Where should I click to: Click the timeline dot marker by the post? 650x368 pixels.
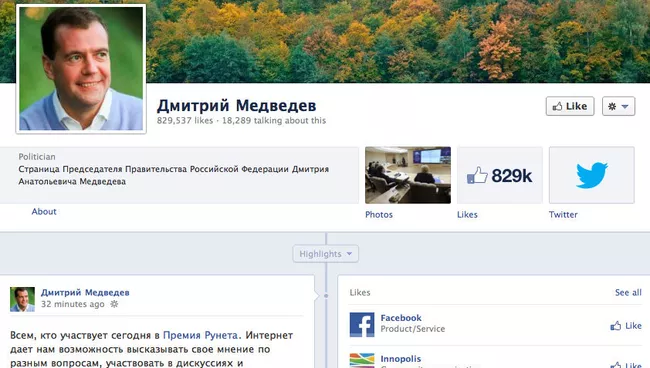click(326, 296)
